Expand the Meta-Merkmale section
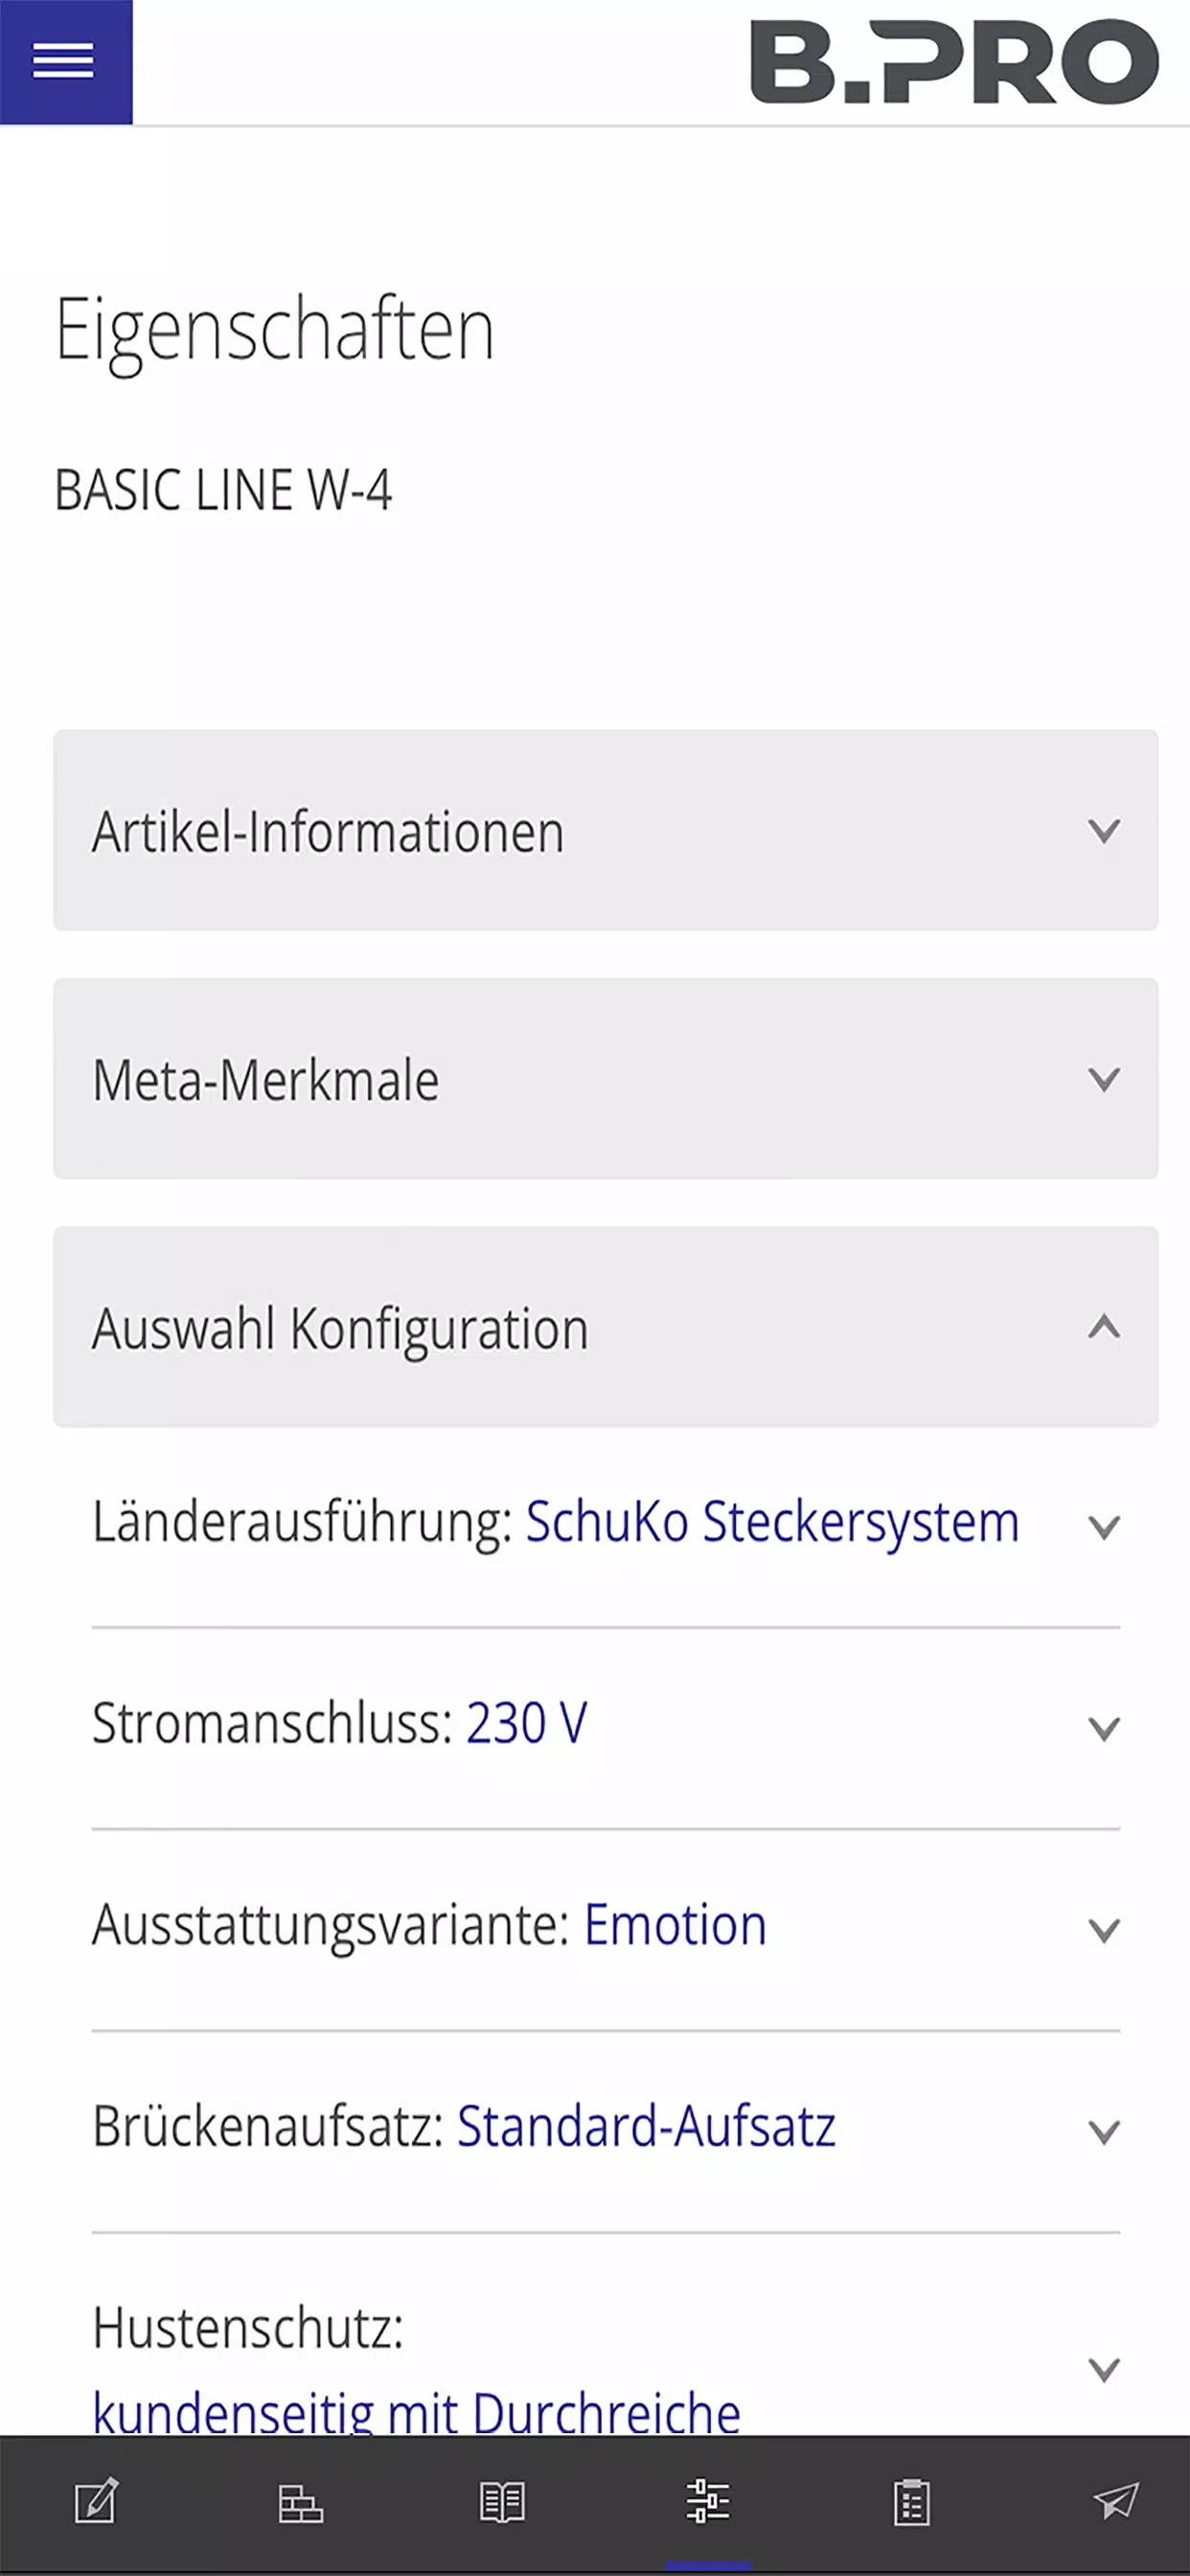The height and width of the screenshot is (2576, 1190). [605, 1078]
